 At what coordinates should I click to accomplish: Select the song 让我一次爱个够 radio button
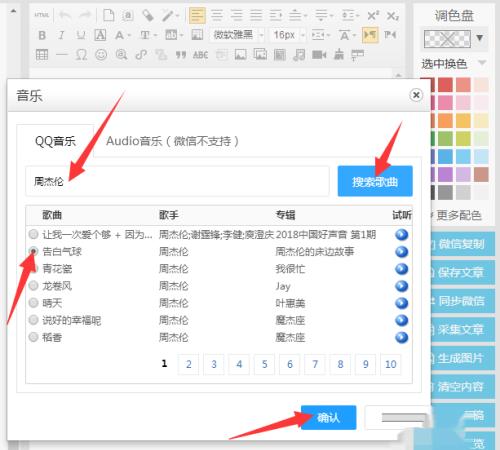coord(33,234)
